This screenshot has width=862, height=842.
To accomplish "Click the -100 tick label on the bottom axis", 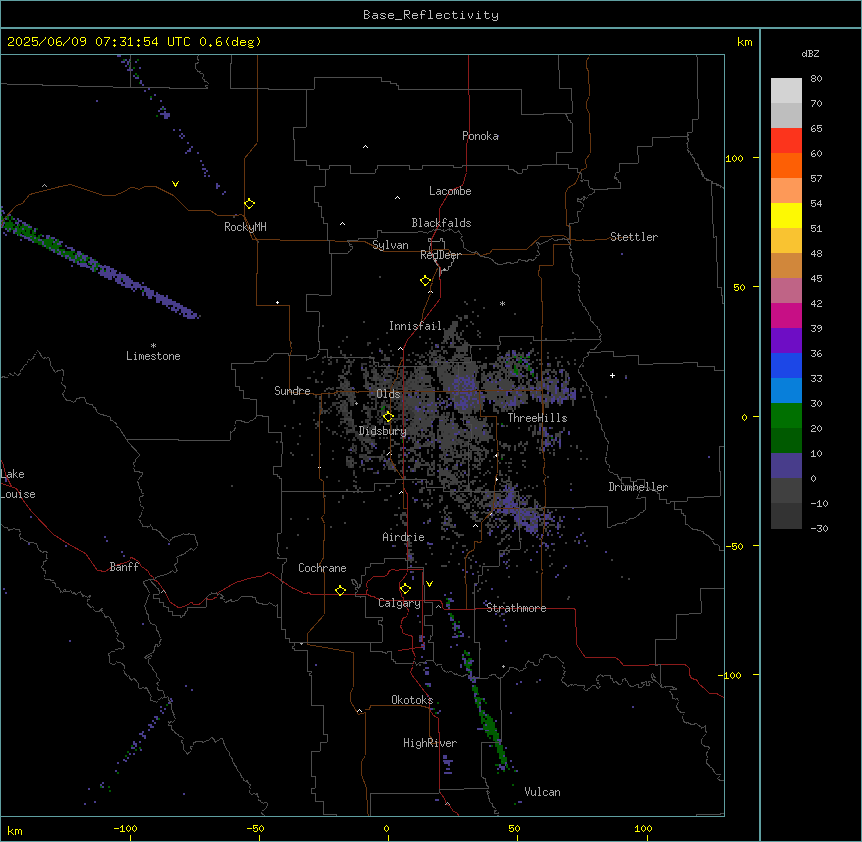I will click(x=125, y=828).
